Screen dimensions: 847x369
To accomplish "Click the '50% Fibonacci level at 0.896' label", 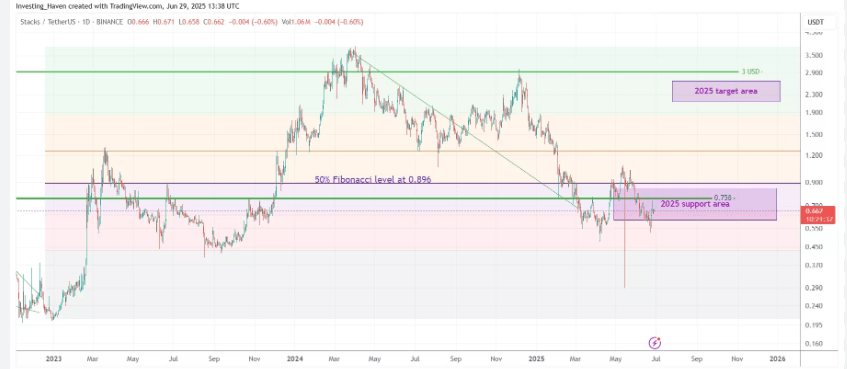I will 373,180.
